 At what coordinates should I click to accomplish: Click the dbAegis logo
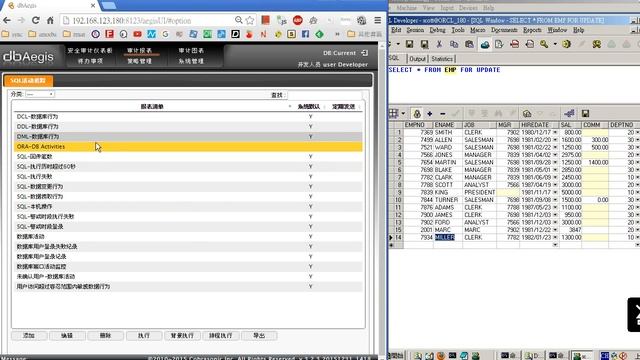[28, 57]
